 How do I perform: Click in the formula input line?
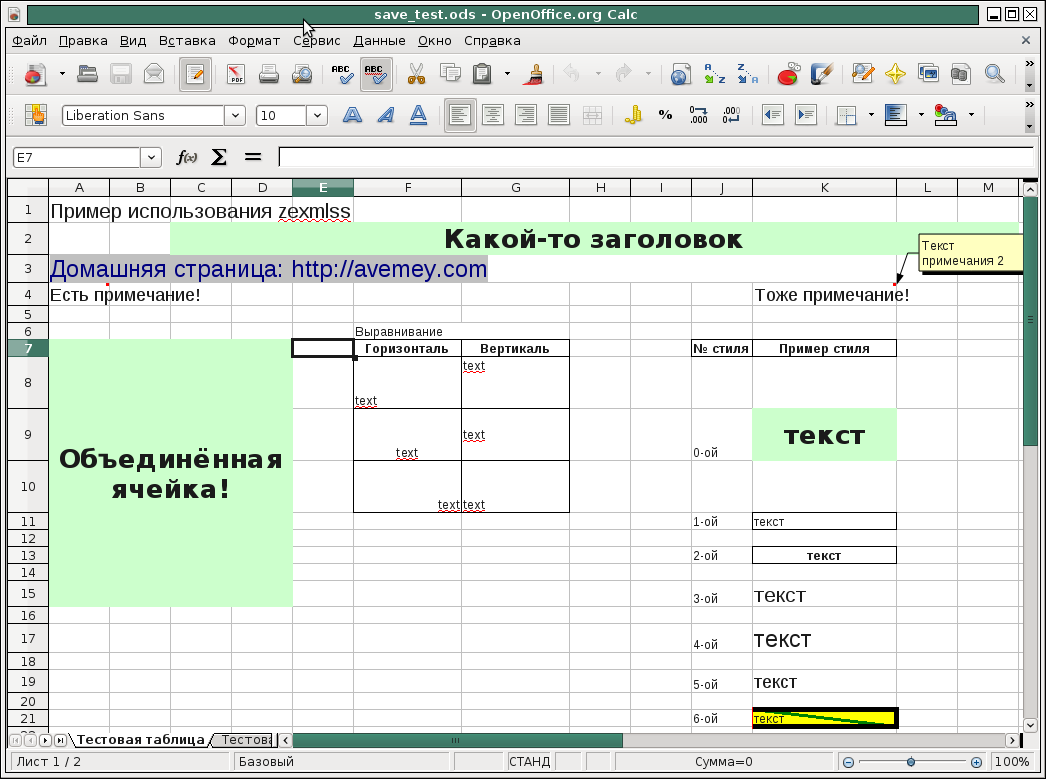pos(650,157)
